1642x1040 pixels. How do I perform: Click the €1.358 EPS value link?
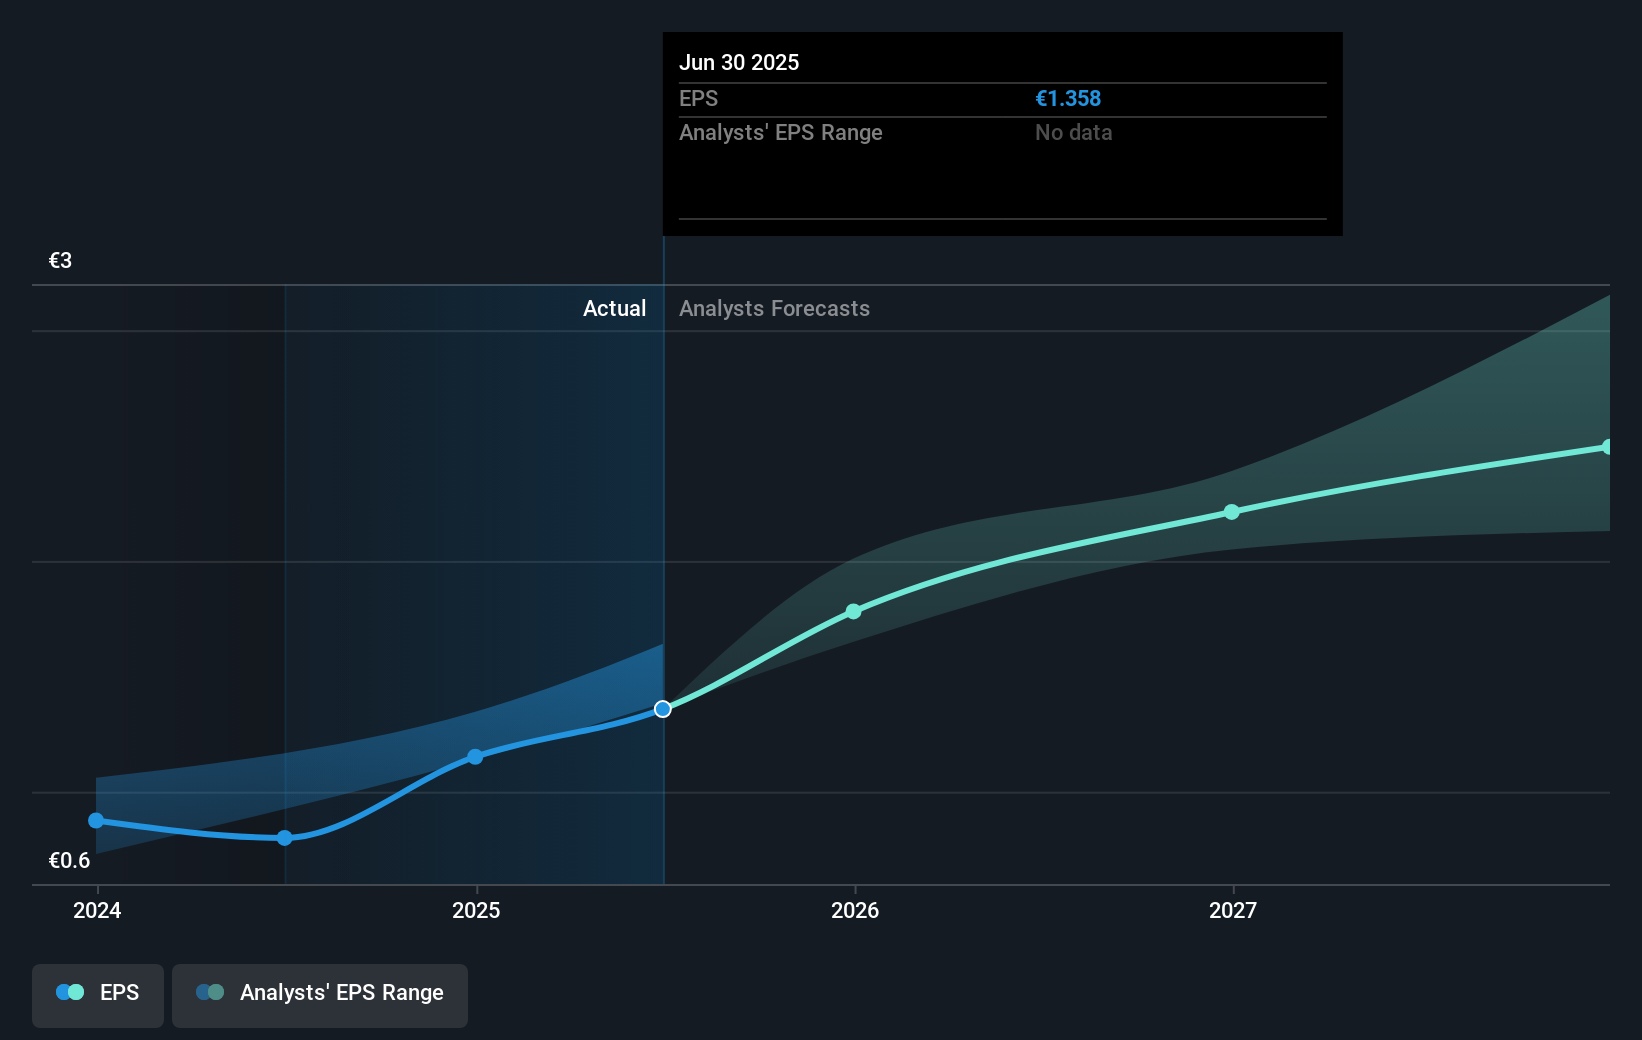click(1068, 98)
